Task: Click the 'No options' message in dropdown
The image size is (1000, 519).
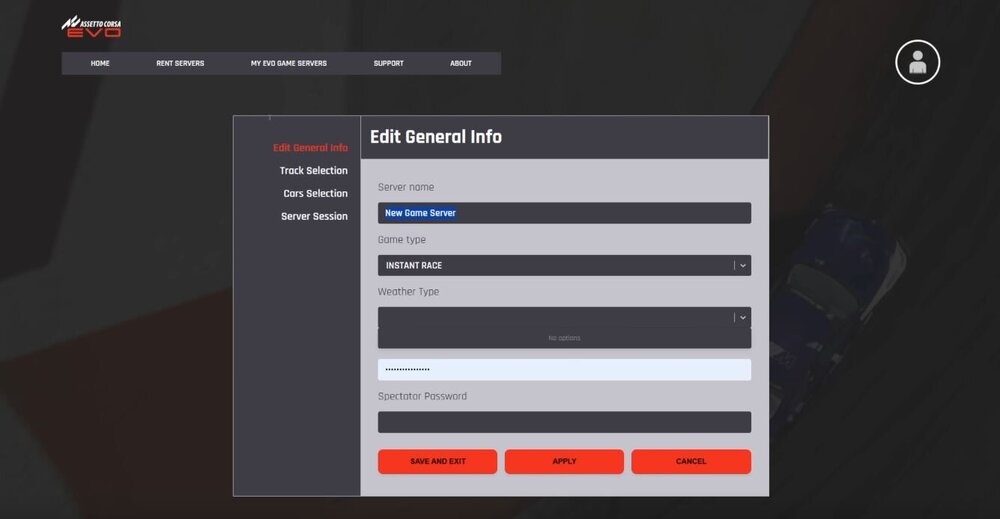Action: tap(564, 338)
